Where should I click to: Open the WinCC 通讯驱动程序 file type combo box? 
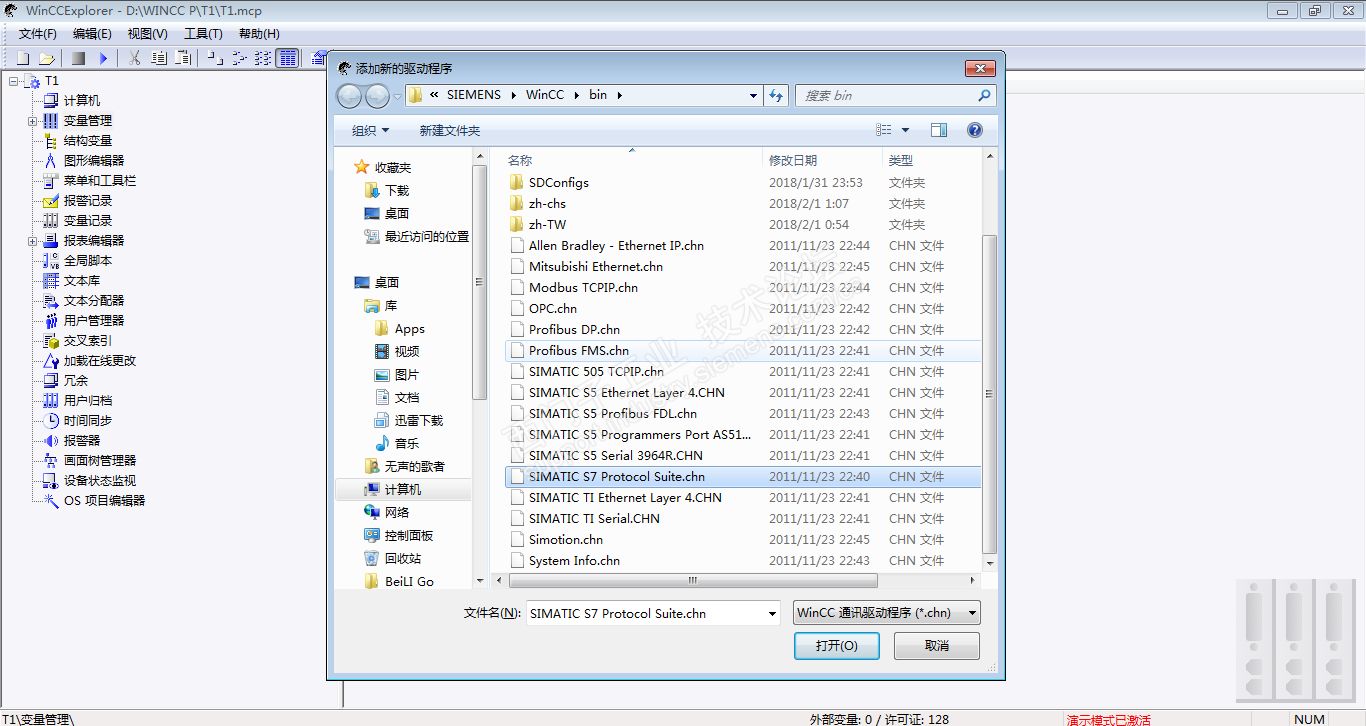point(887,613)
